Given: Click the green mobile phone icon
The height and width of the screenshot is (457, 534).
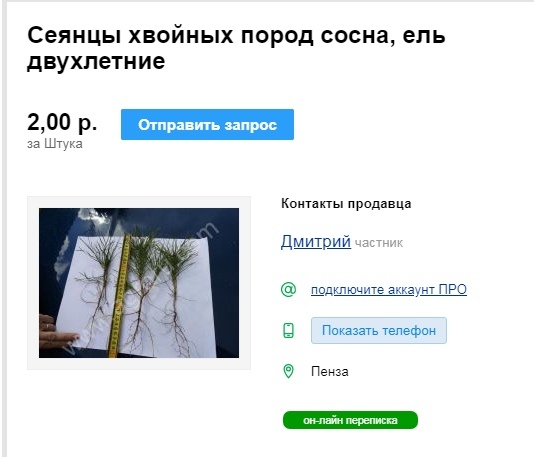Looking at the screenshot, I should 288,330.
